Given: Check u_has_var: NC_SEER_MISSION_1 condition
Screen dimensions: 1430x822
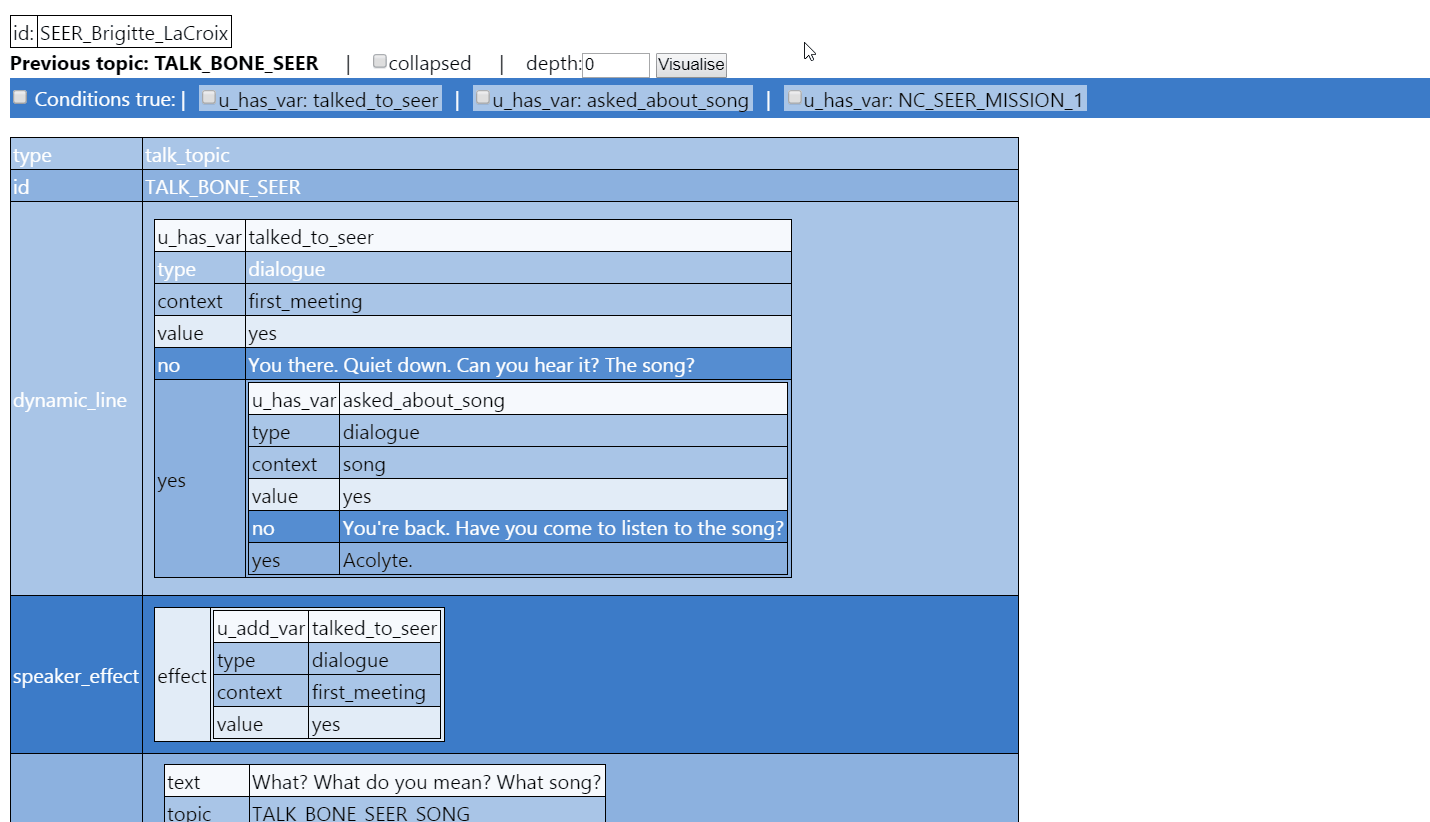Looking at the screenshot, I should (794, 98).
